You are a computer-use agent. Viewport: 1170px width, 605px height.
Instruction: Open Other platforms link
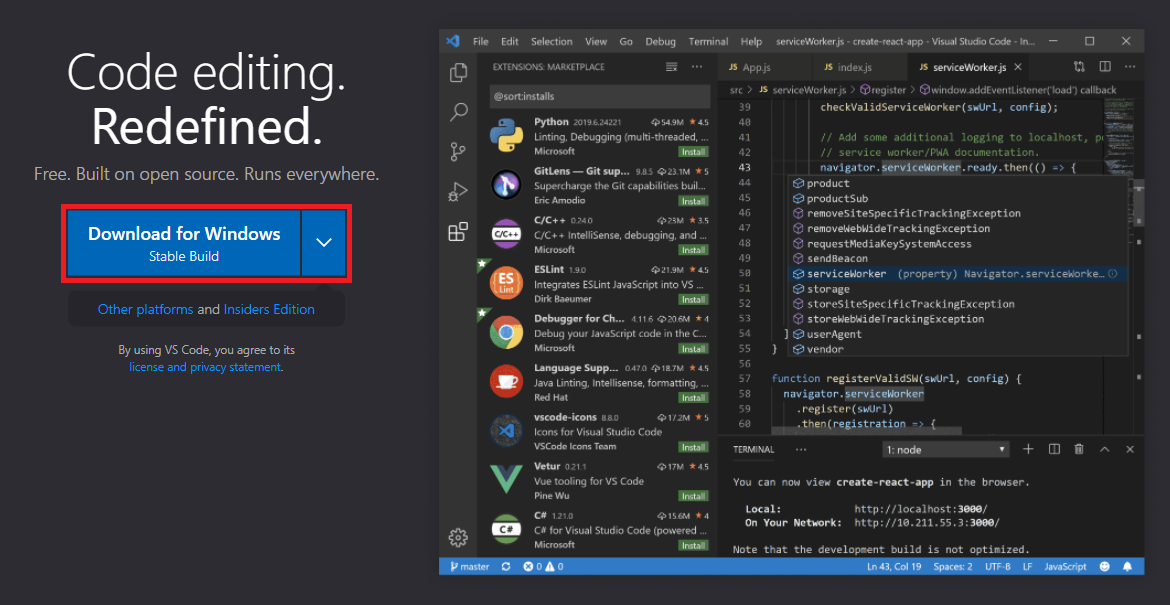click(146, 309)
